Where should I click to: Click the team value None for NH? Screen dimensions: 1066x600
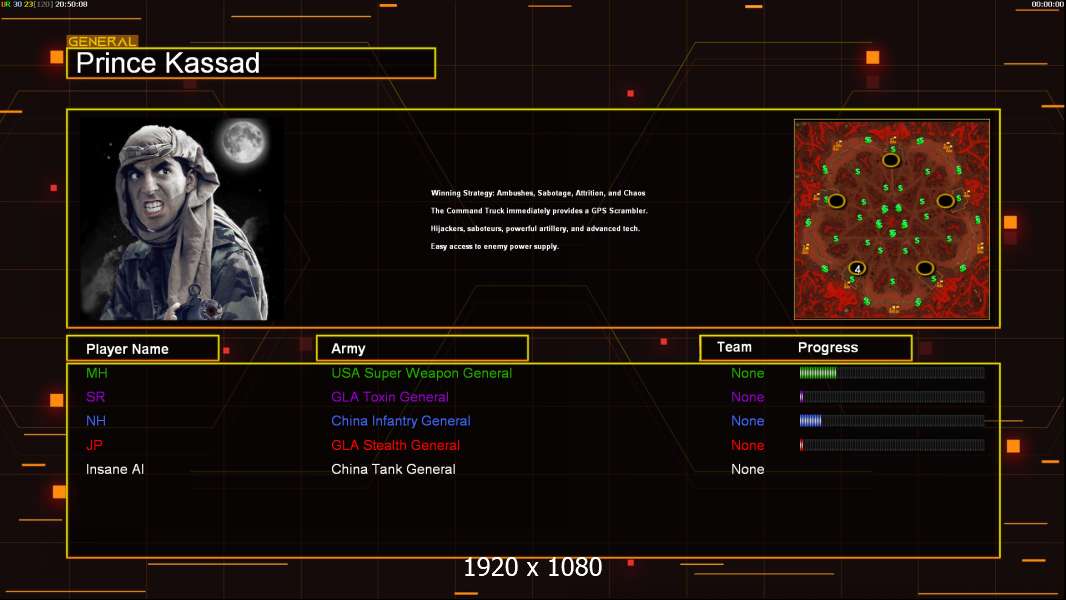[x=747, y=421]
